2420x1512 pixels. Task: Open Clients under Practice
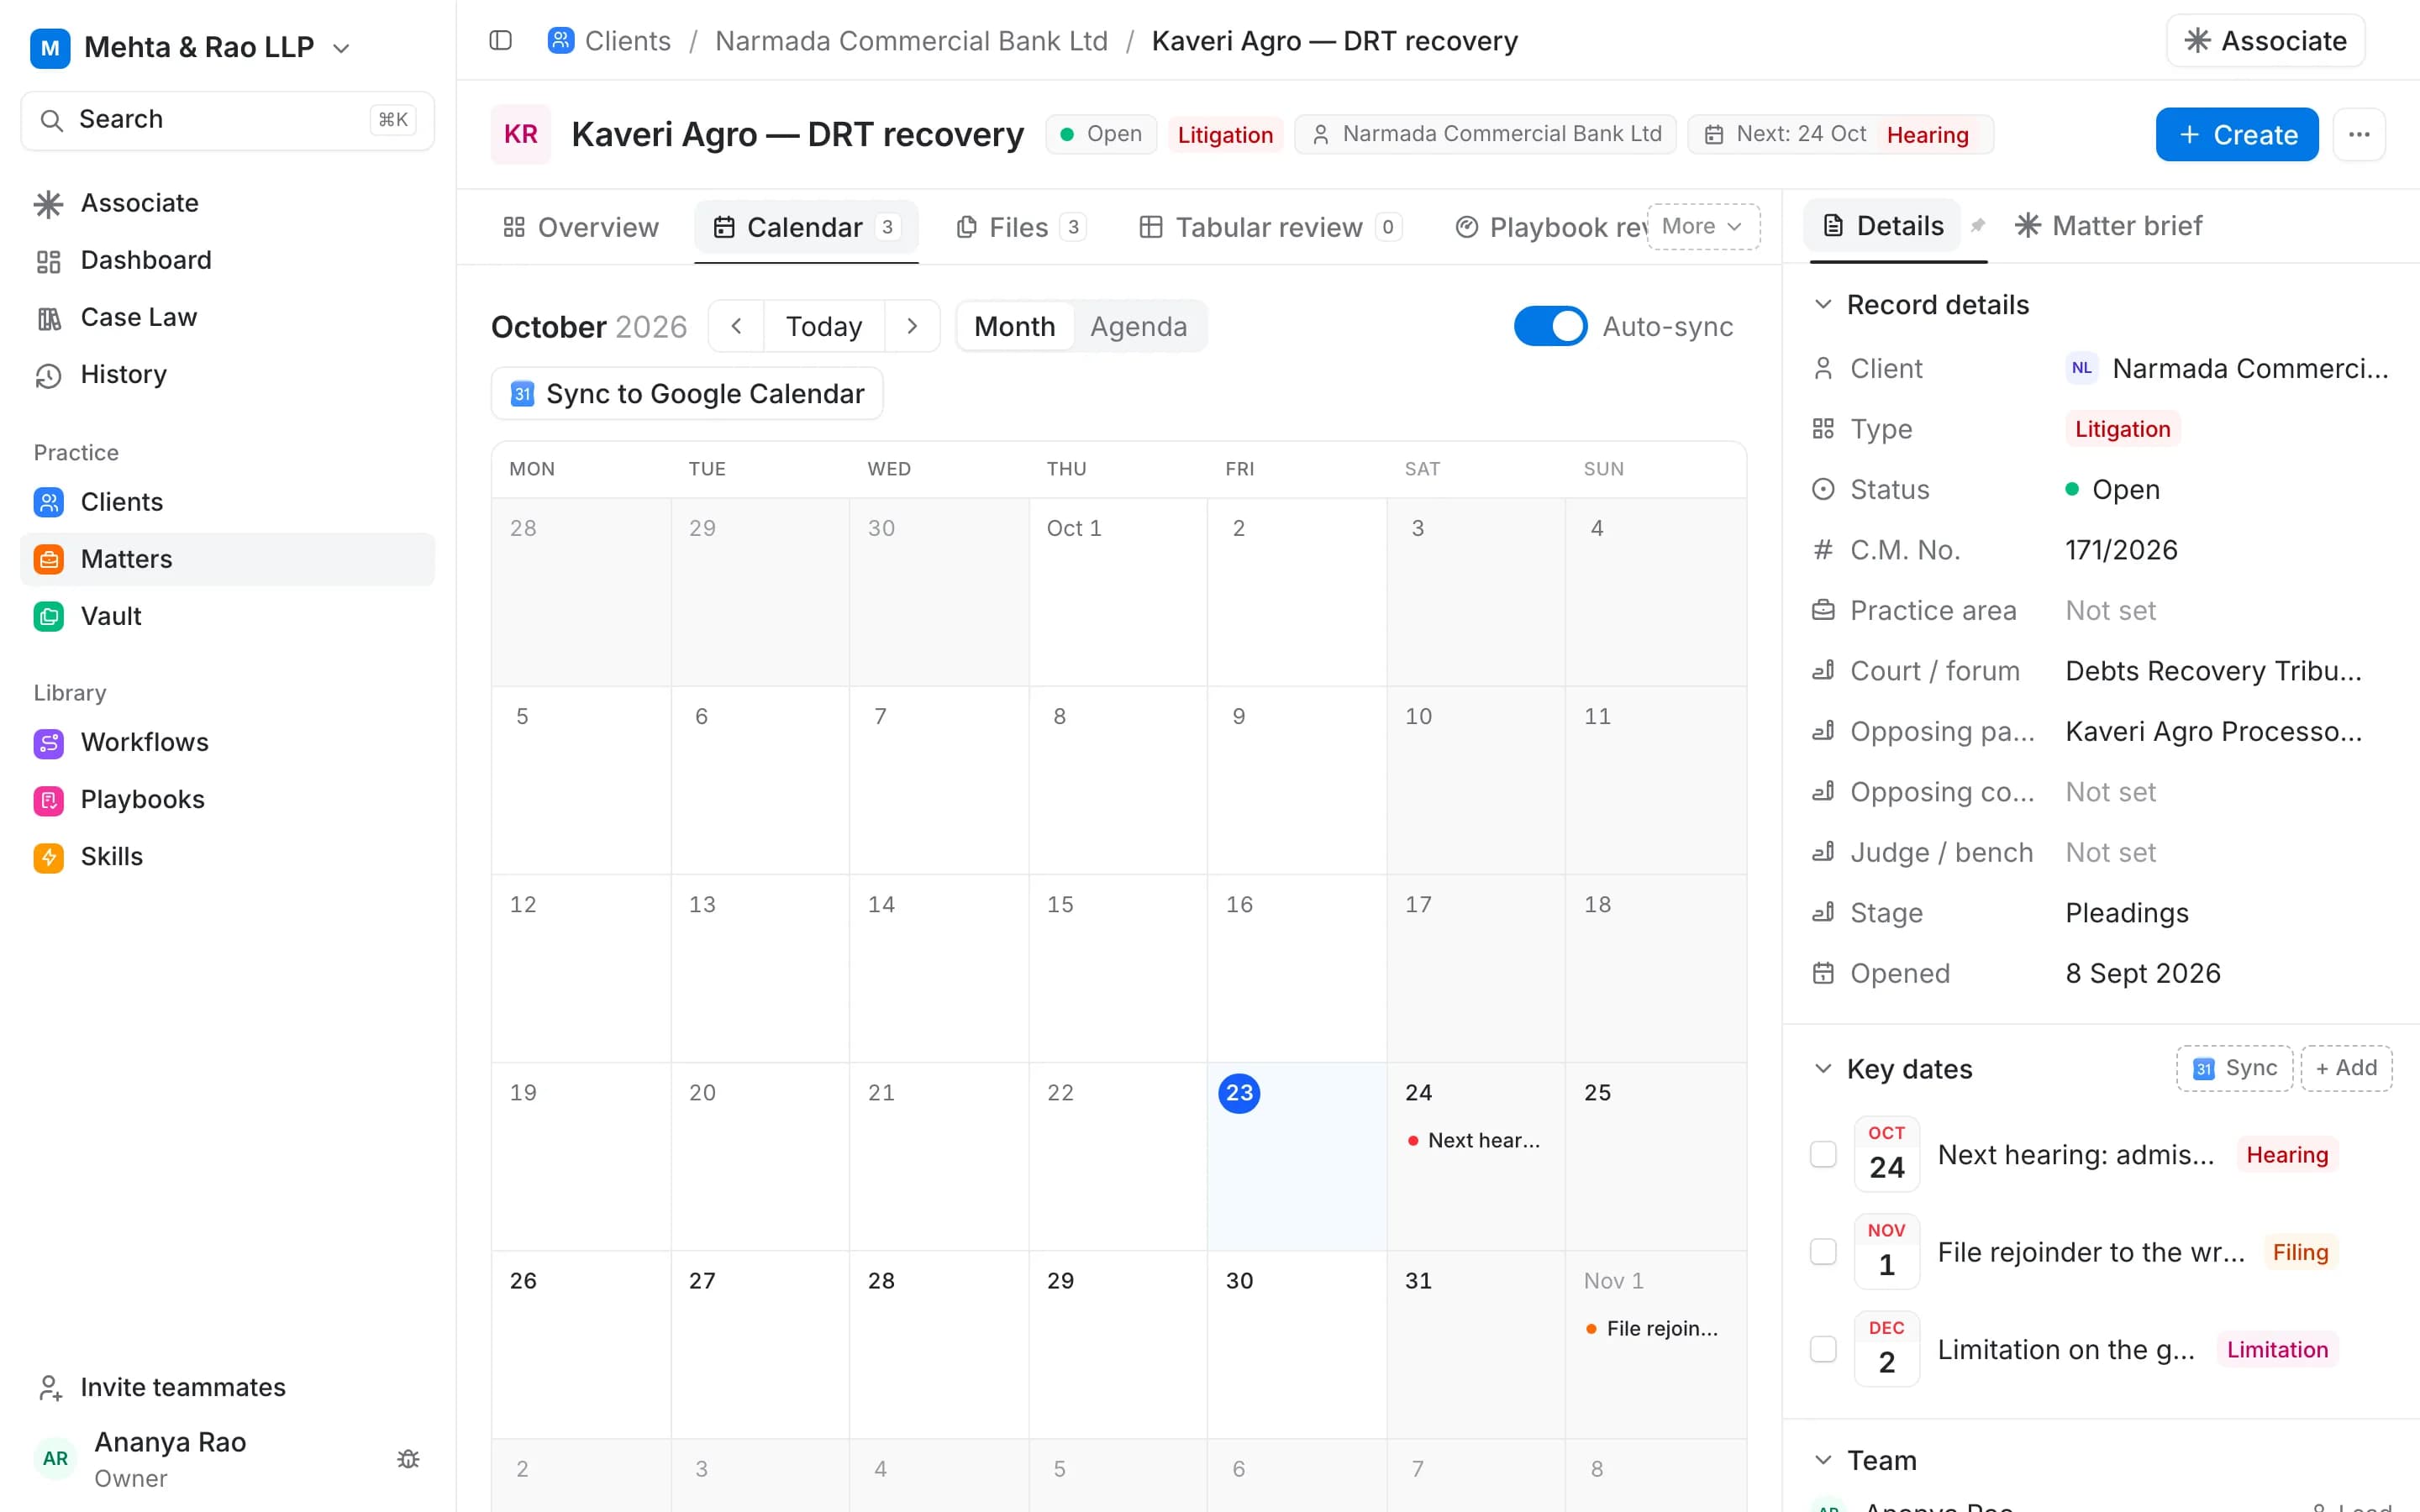[x=227, y=502]
